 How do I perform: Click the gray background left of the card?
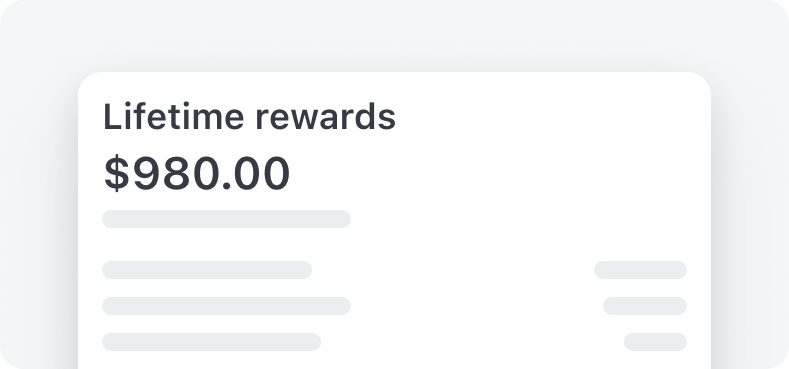pos(38,222)
